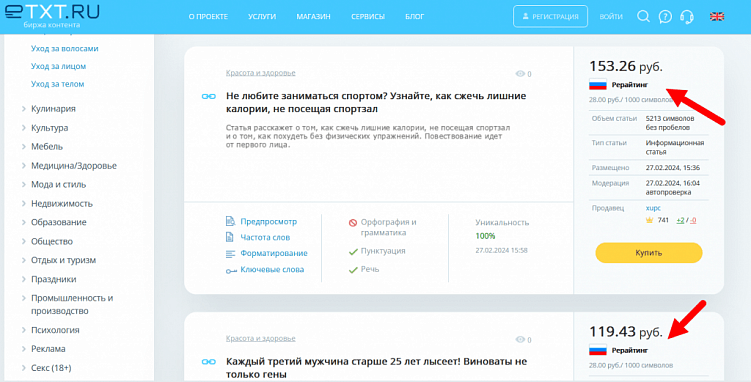Open article 'Не любите заниматься спортом?'

376,102
